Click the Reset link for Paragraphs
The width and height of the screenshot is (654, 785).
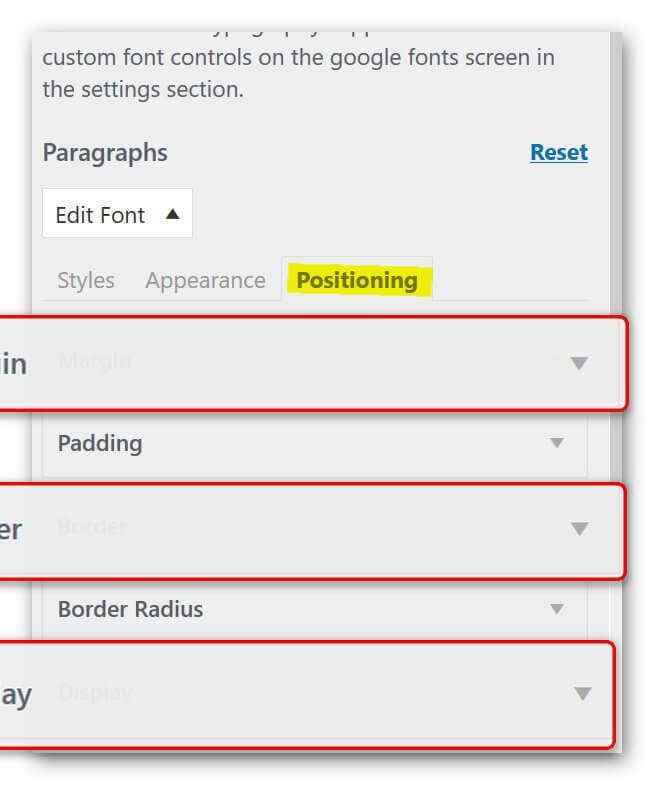(559, 153)
